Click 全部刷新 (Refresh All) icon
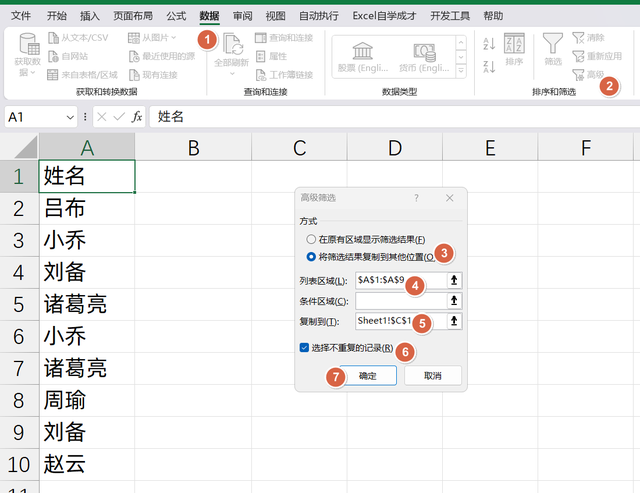This screenshot has height=493, width=640. pyautogui.click(x=233, y=44)
